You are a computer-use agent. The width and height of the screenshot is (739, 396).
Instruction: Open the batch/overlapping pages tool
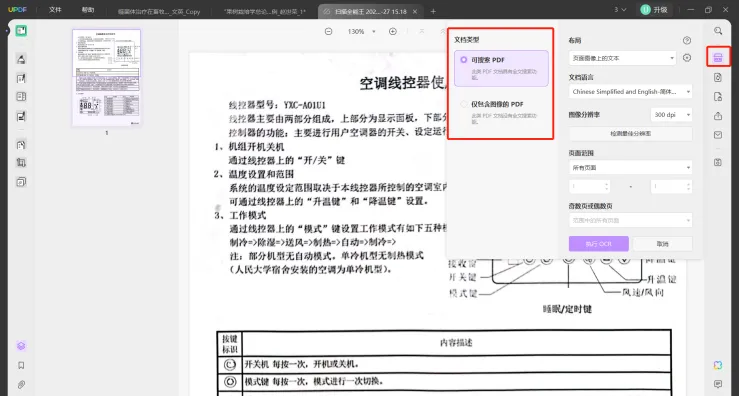[21, 182]
